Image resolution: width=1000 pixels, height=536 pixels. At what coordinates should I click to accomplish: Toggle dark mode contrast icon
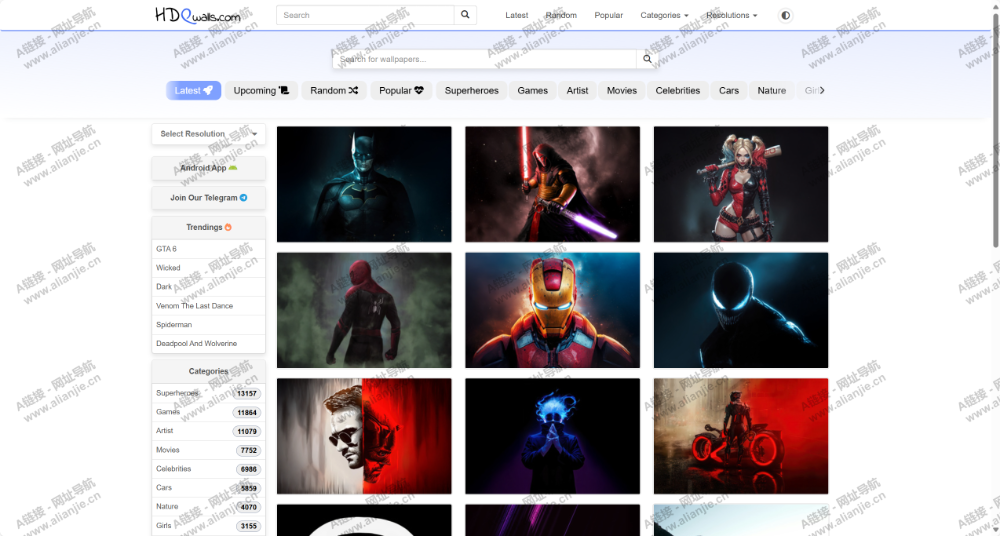(785, 15)
